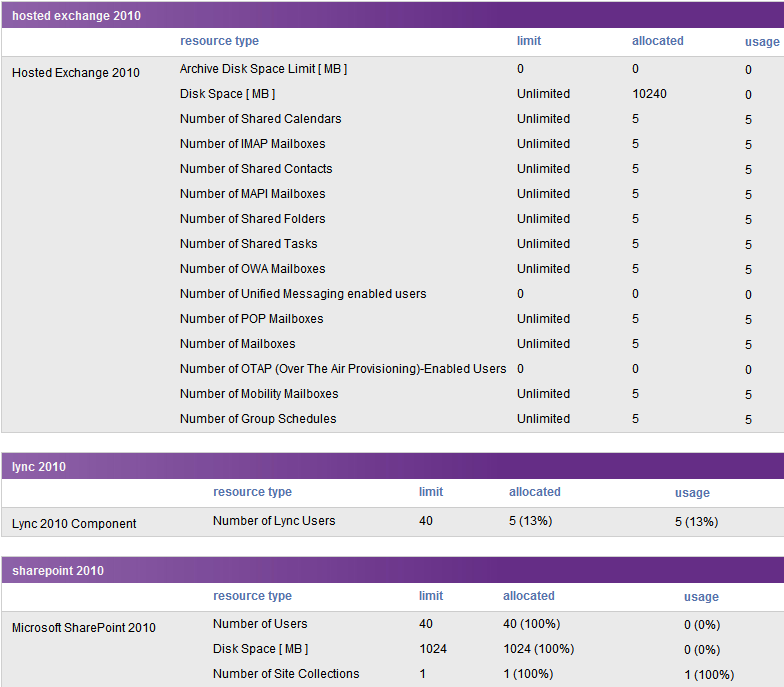Click 'usage' header in sharepoint 2010 table

(701, 597)
